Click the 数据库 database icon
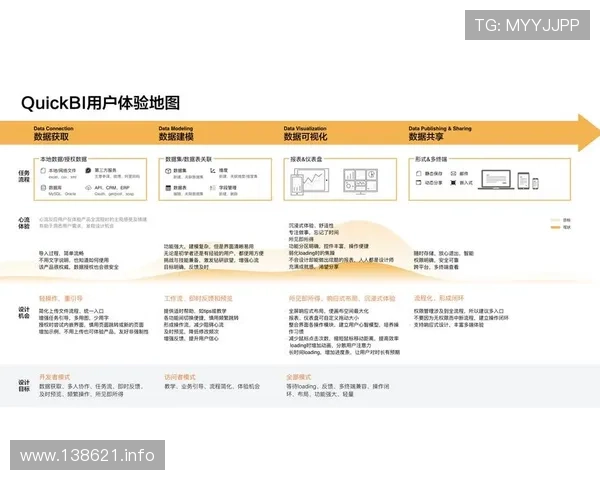The image size is (600, 480). [43, 188]
